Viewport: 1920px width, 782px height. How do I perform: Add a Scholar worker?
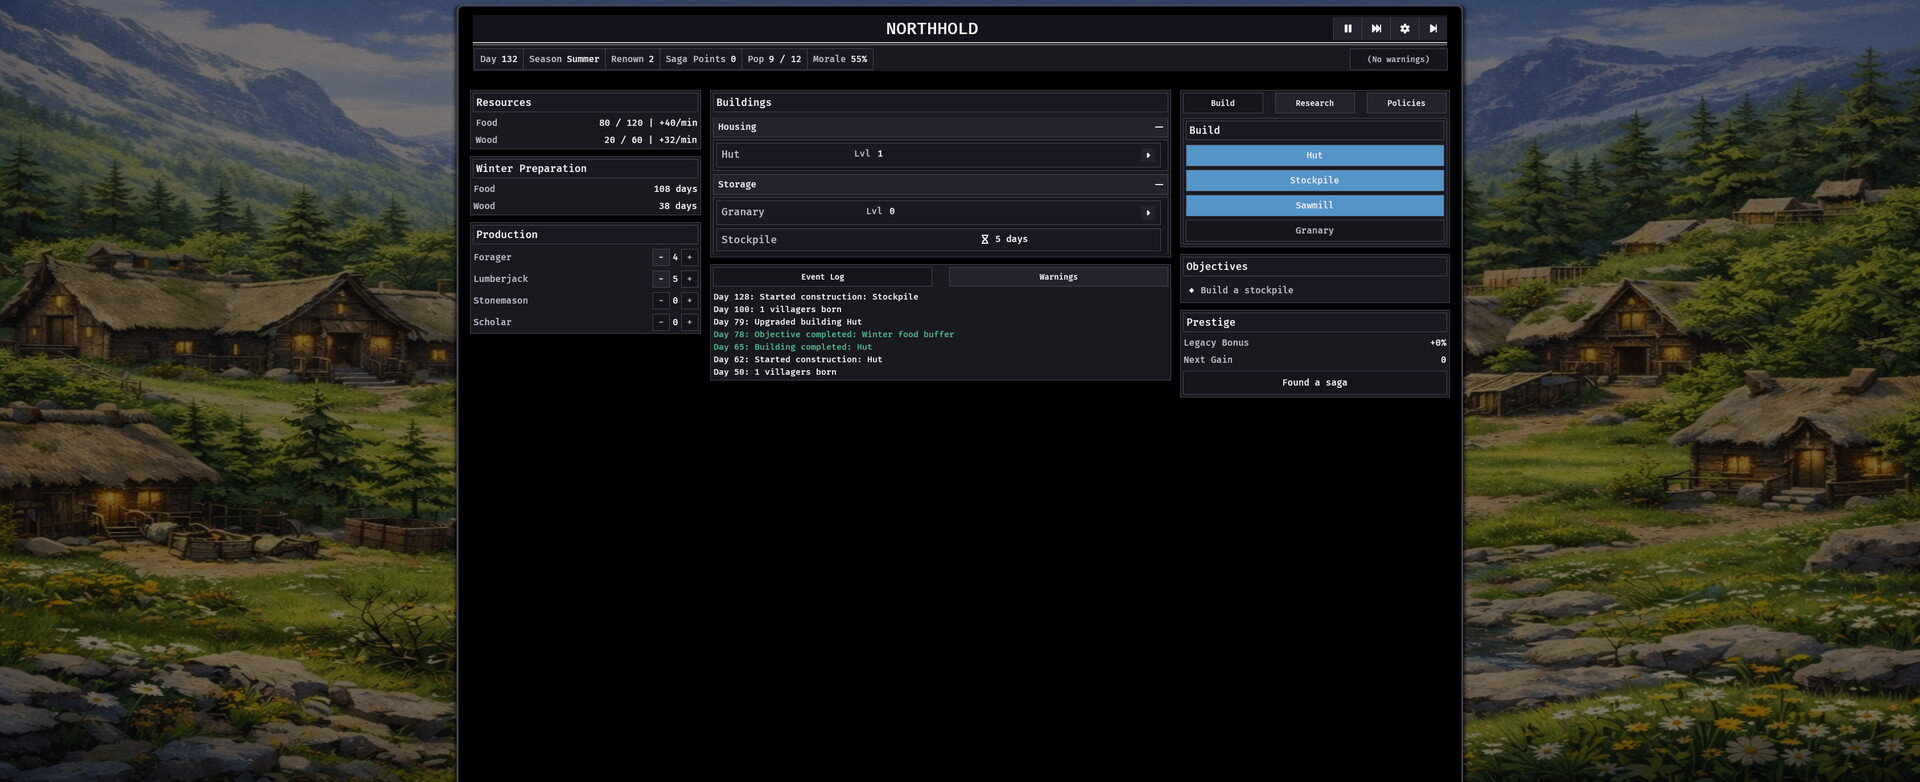point(689,323)
